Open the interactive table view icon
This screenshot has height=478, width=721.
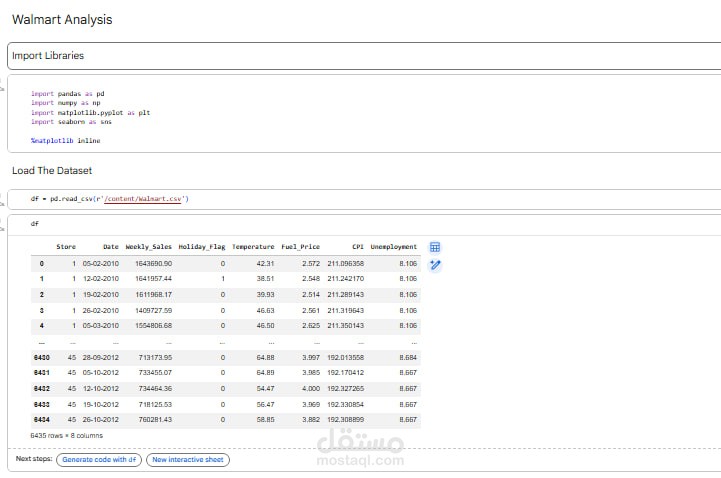pos(435,247)
